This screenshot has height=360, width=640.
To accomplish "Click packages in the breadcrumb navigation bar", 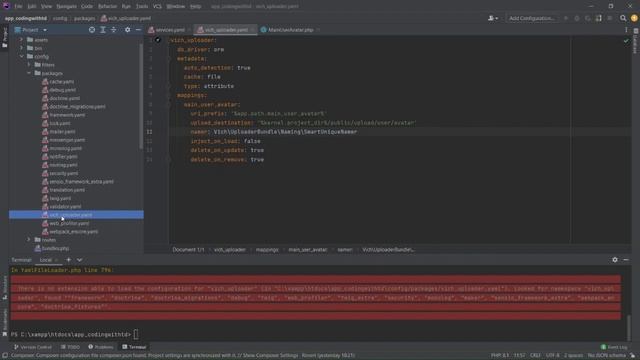I will pos(84,18).
